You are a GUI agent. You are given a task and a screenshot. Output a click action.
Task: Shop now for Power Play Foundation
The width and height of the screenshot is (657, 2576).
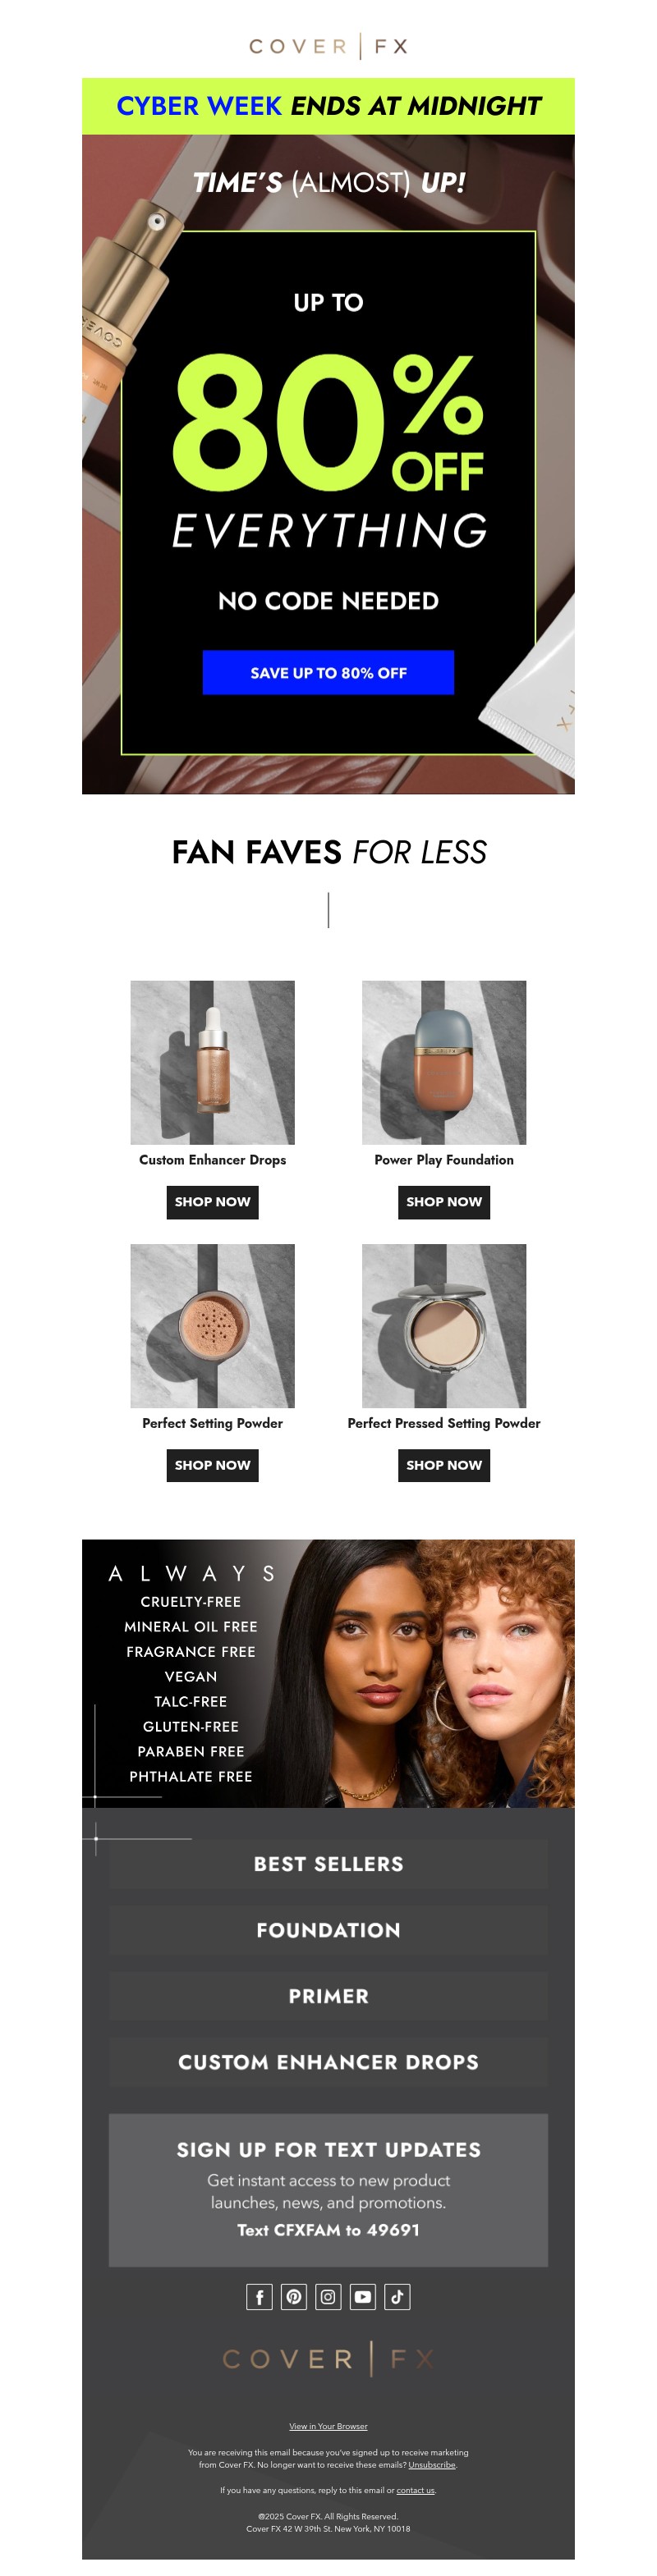coord(444,1202)
